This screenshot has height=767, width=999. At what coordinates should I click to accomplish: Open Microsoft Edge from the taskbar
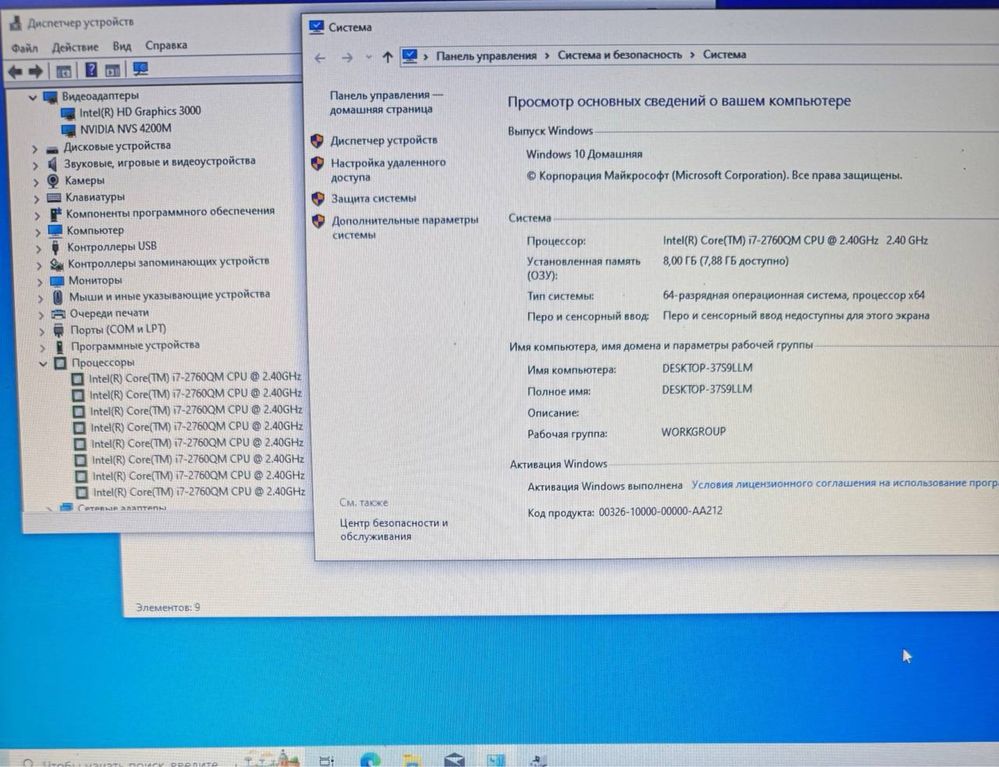pos(370,759)
